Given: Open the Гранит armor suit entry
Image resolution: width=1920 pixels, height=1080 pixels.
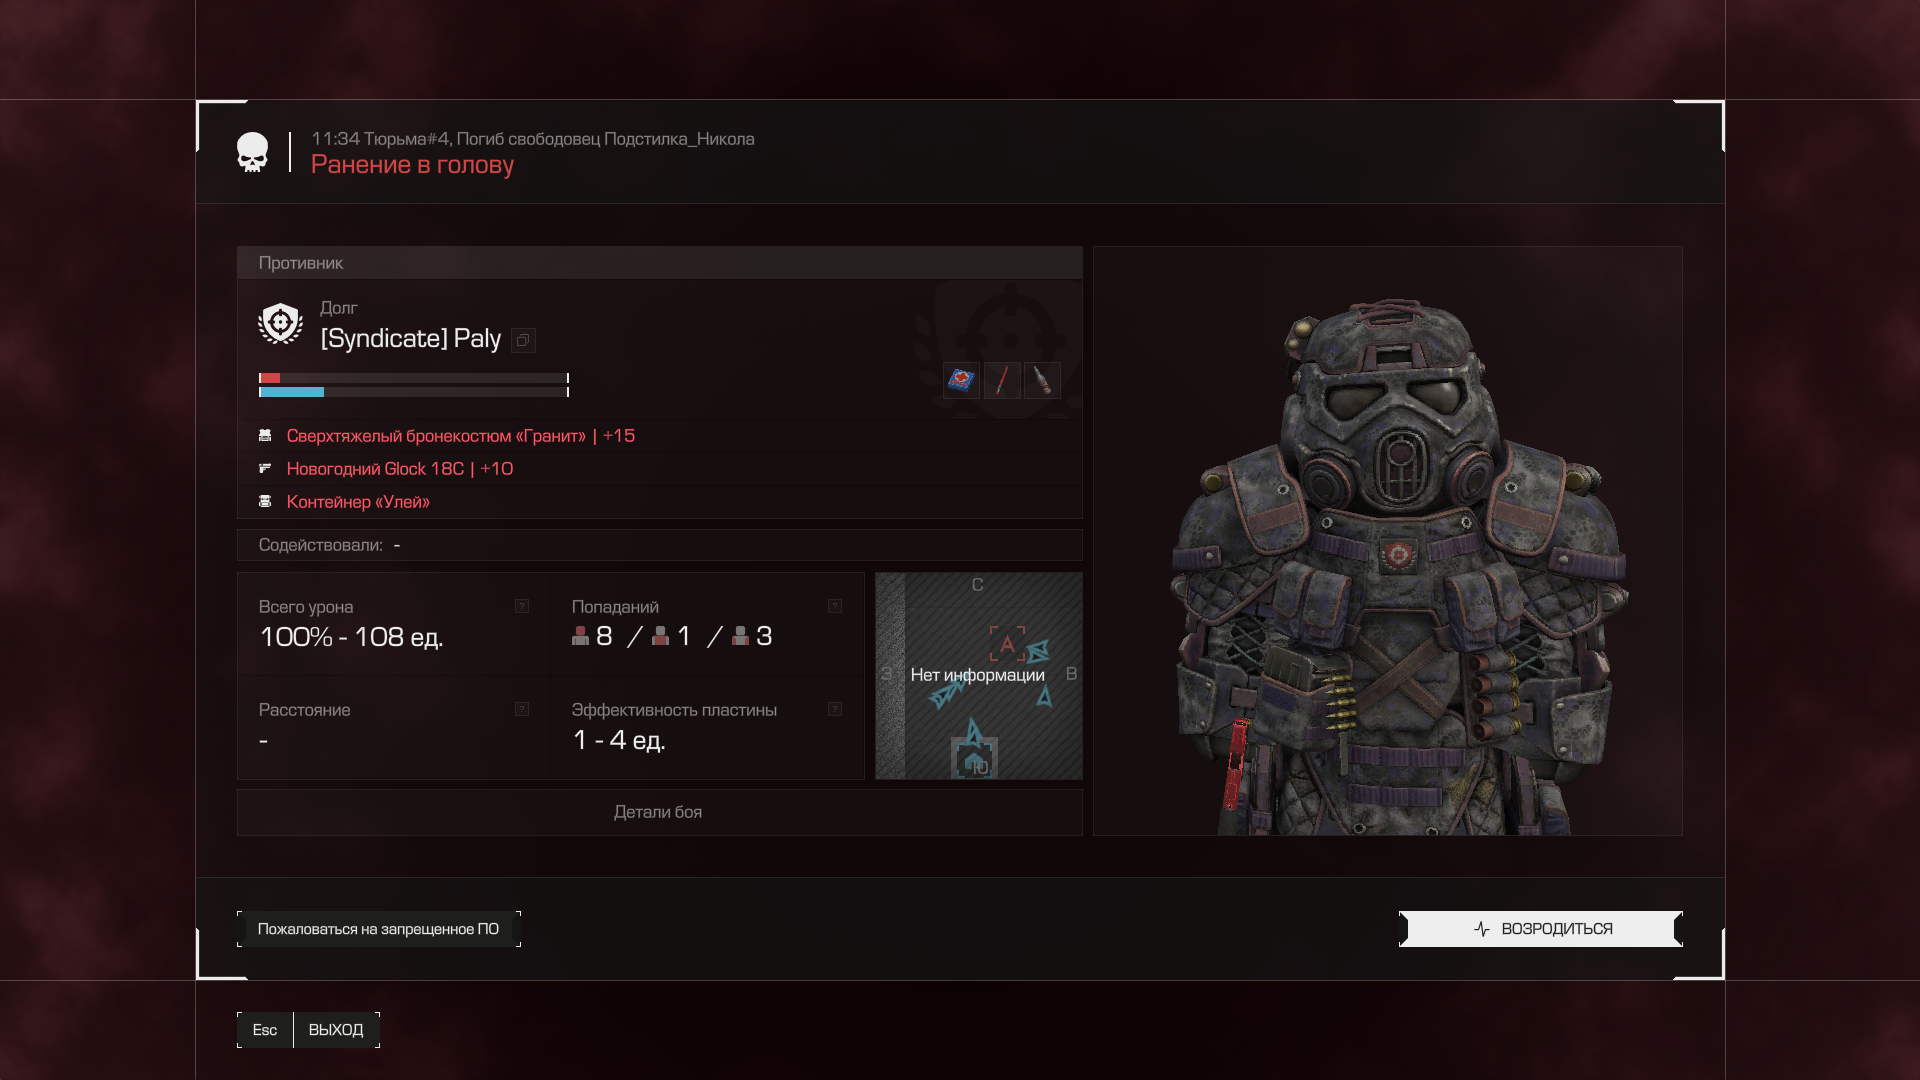Looking at the screenshot, I should [x=460, y=436].
